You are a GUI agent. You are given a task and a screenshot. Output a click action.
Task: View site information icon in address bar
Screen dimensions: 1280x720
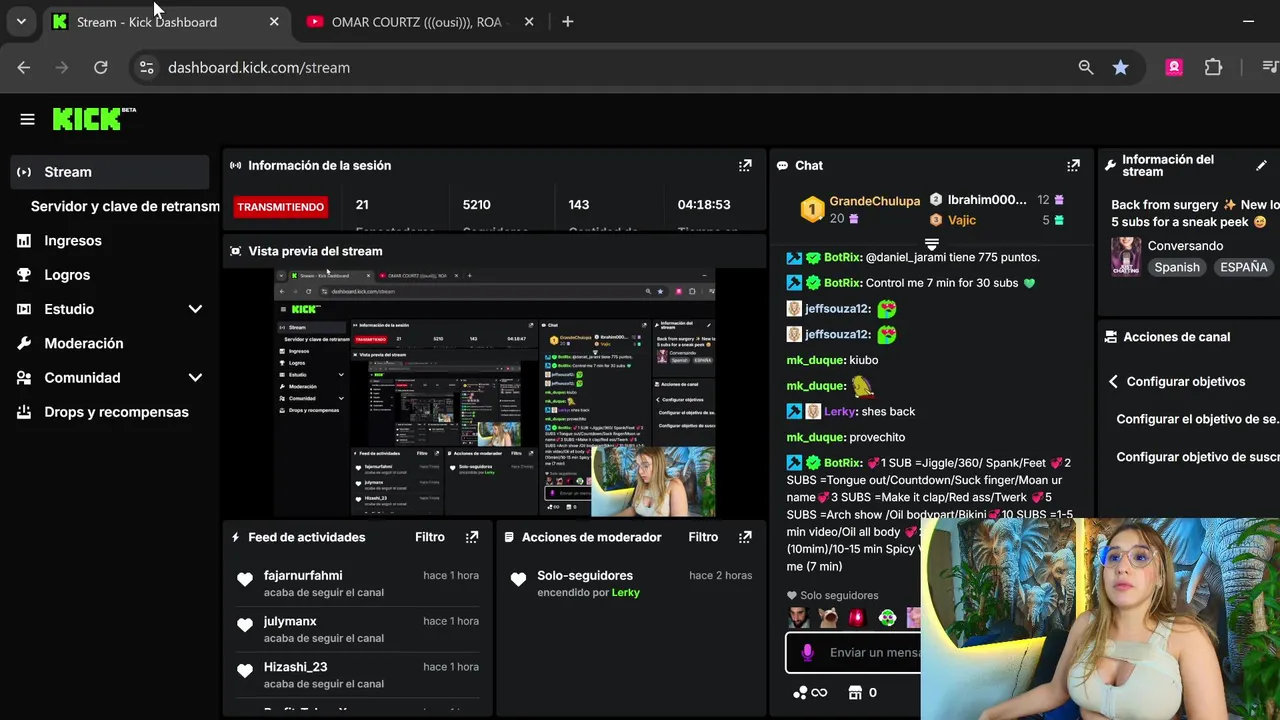click(146, 67)
